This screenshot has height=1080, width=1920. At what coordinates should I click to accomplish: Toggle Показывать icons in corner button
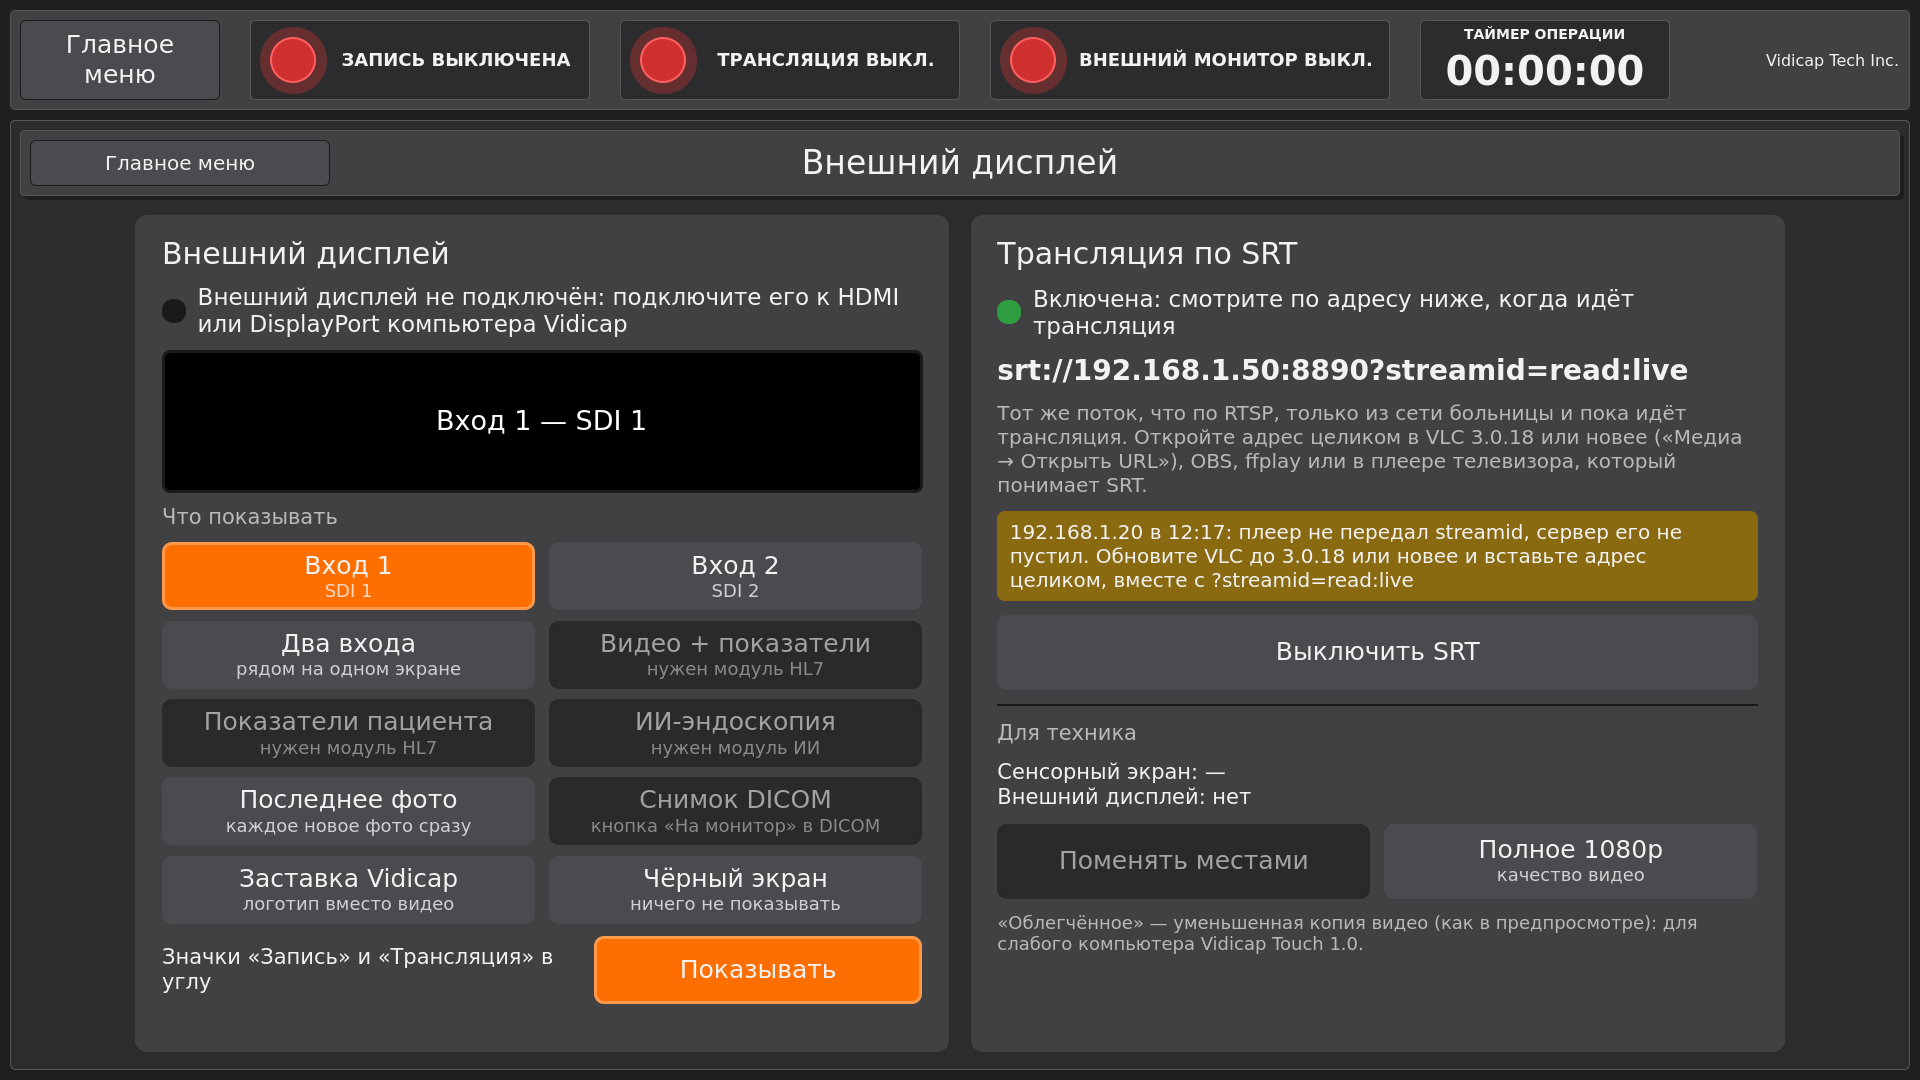(x=758, y=970)
